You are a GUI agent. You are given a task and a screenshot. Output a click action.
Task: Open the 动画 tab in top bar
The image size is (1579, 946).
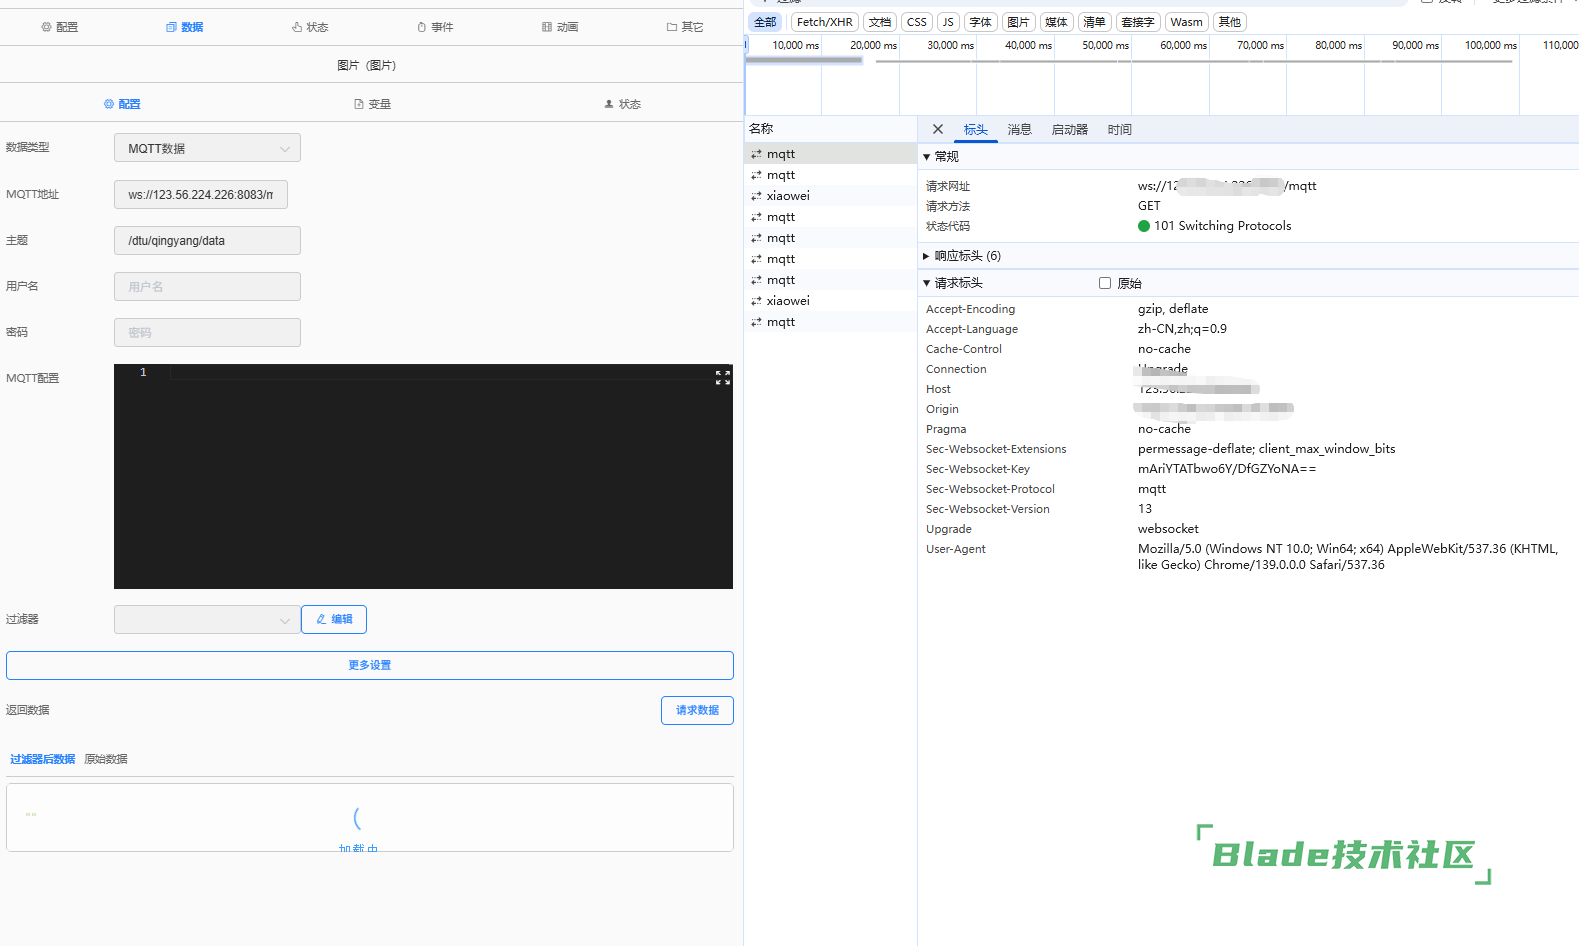560,27
